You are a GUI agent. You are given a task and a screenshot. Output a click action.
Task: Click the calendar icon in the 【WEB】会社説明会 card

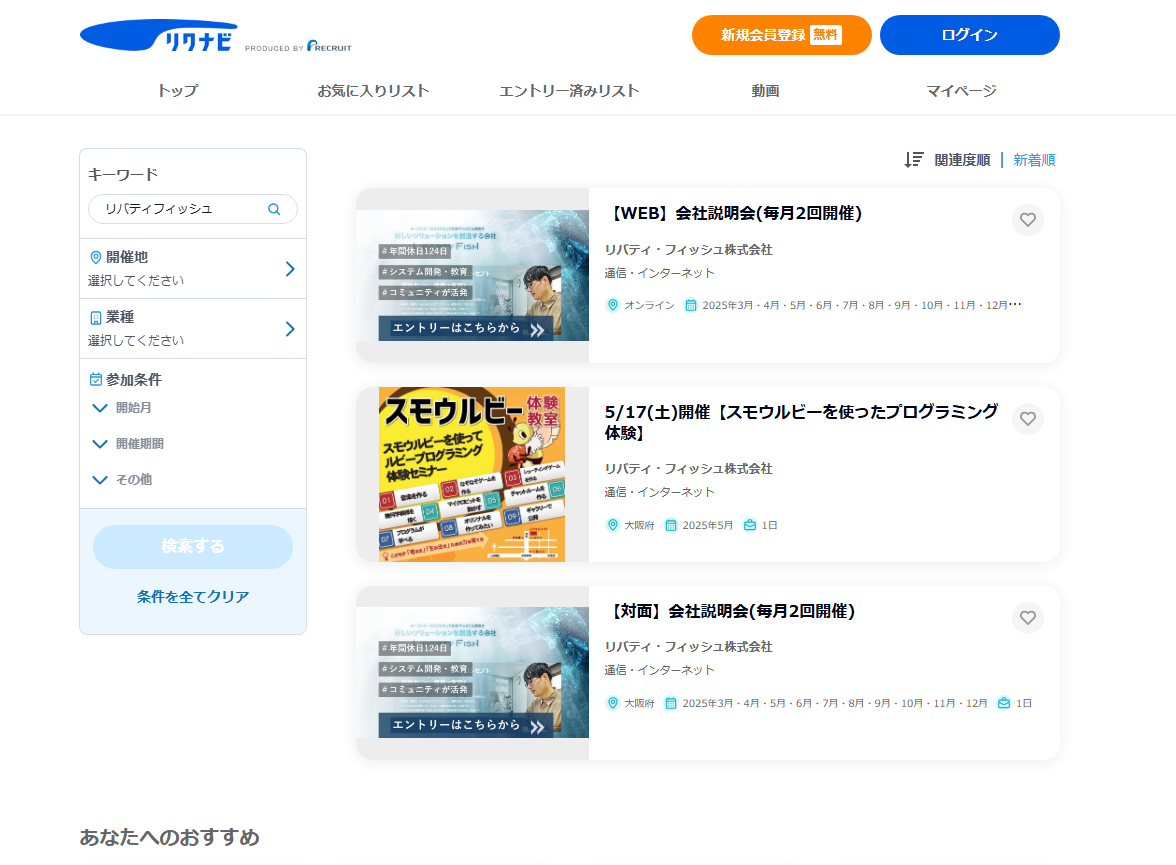691,305
